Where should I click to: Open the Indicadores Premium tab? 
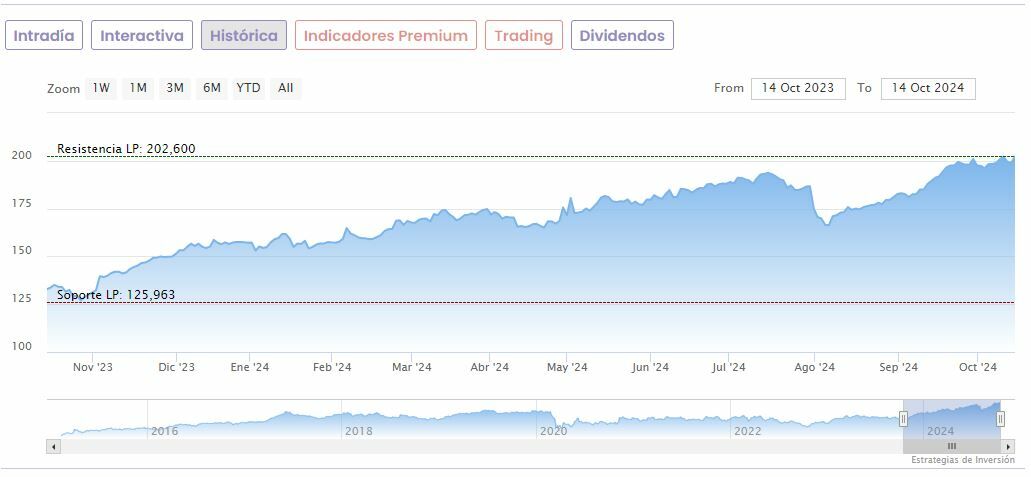(385, 36)
